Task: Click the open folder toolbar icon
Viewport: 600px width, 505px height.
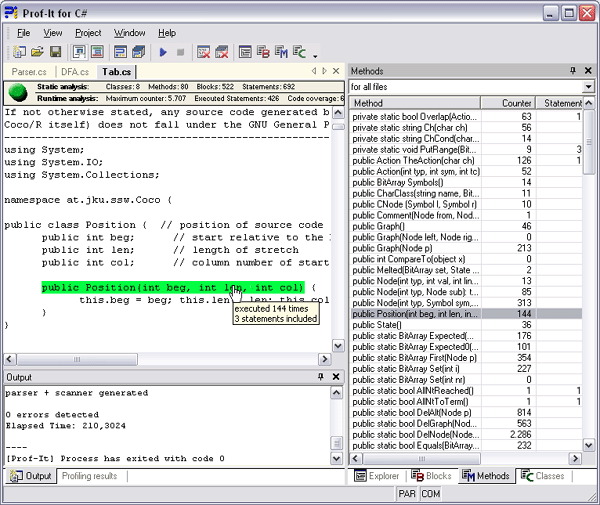Action: point(37,52)
